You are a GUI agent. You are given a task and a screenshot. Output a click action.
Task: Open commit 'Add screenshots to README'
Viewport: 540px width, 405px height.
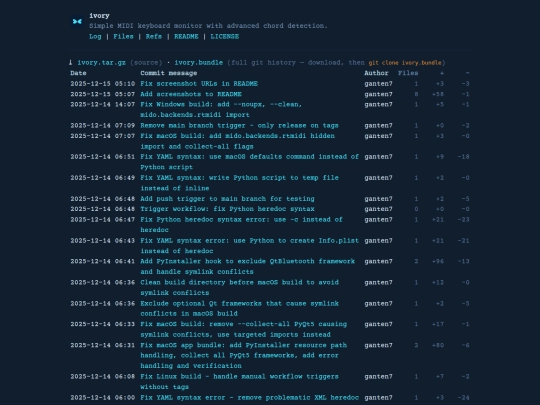click(191, 94)
